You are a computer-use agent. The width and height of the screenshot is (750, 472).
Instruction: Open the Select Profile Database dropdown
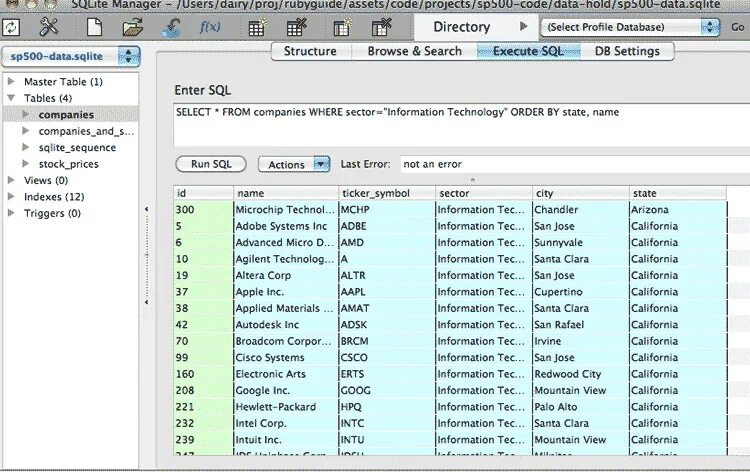(x=630, y=27)
